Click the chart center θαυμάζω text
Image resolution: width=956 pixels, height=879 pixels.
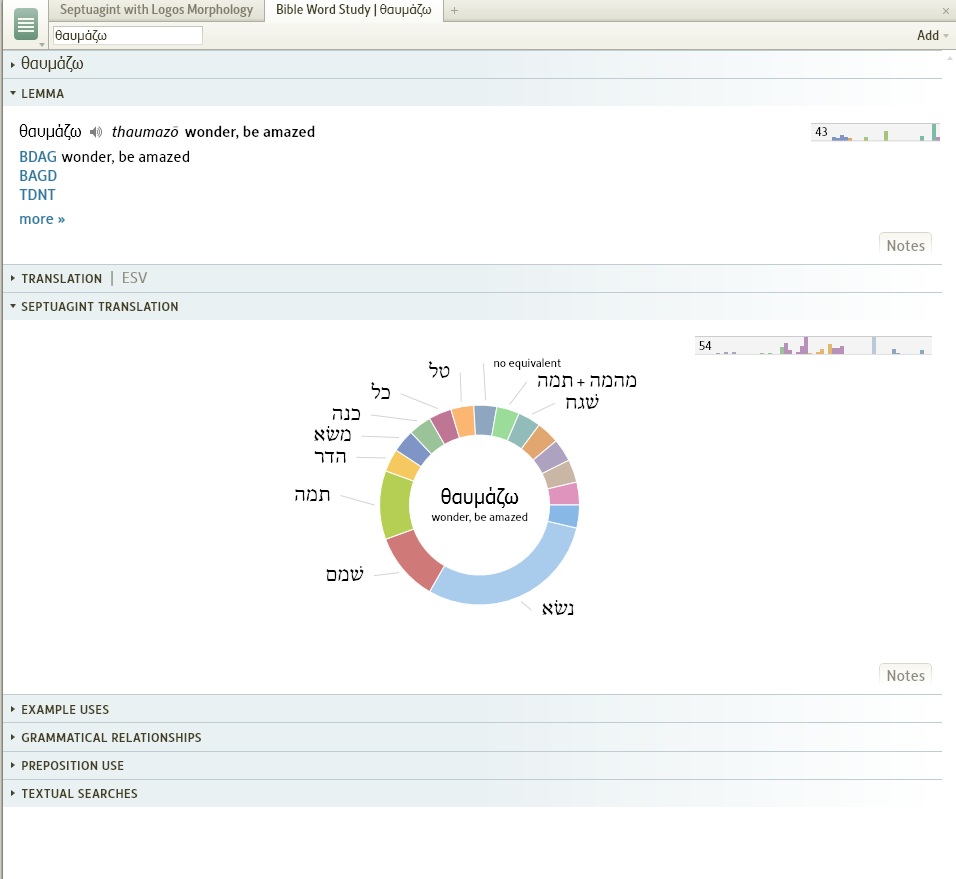(479, 497)
